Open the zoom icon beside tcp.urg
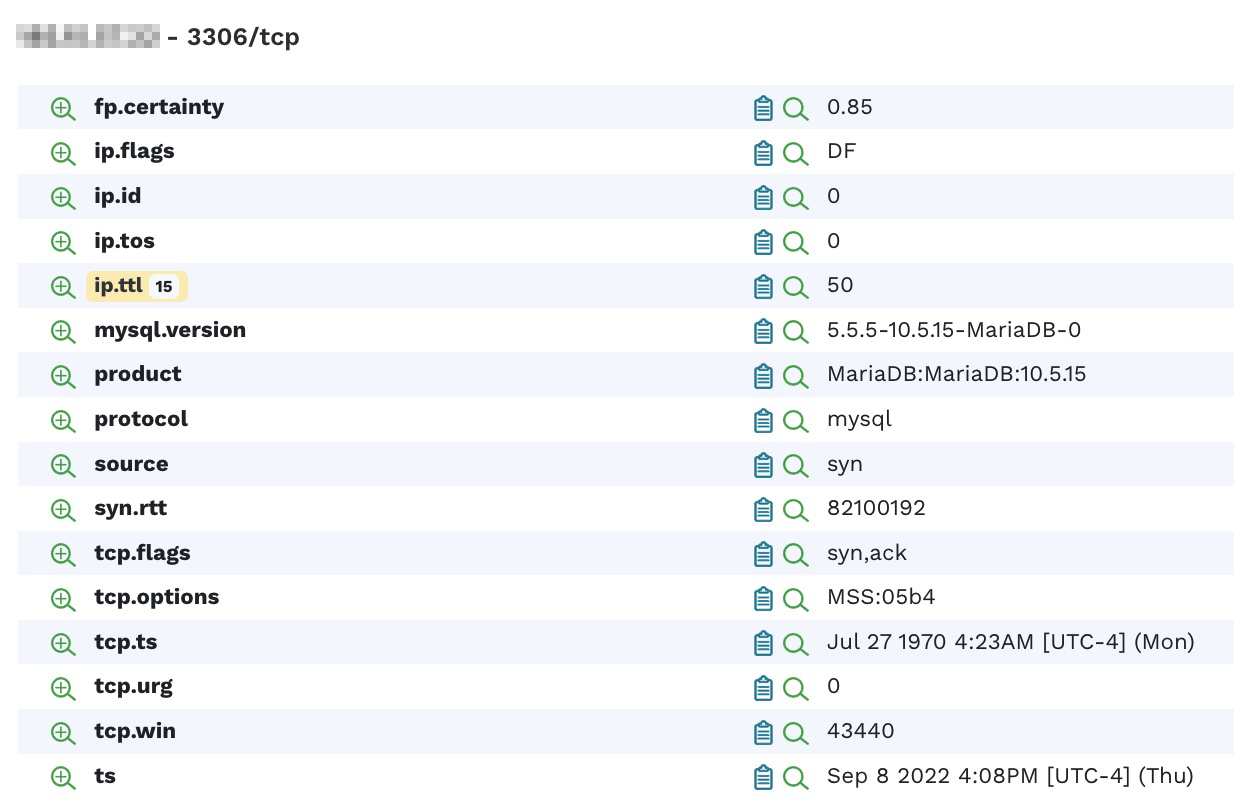The image size is (1234, 810). [62, 687]
